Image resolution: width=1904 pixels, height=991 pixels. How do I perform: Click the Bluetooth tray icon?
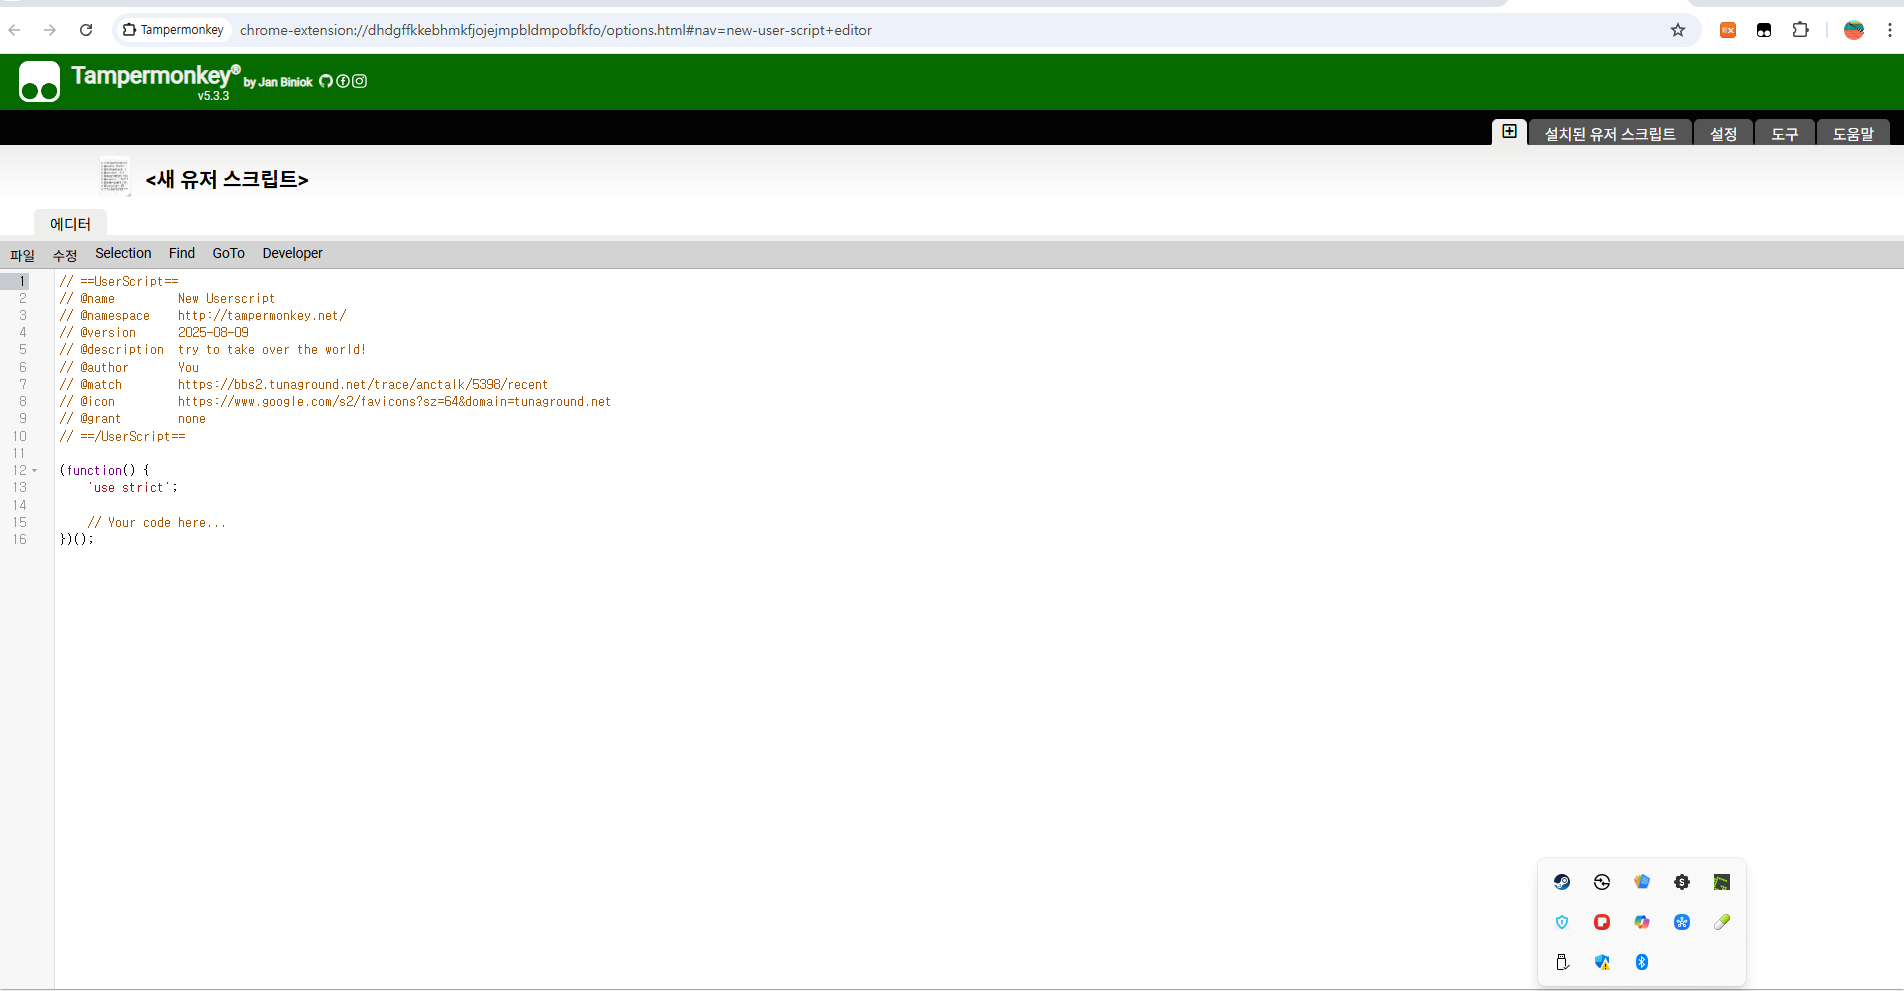(1641, 962)
